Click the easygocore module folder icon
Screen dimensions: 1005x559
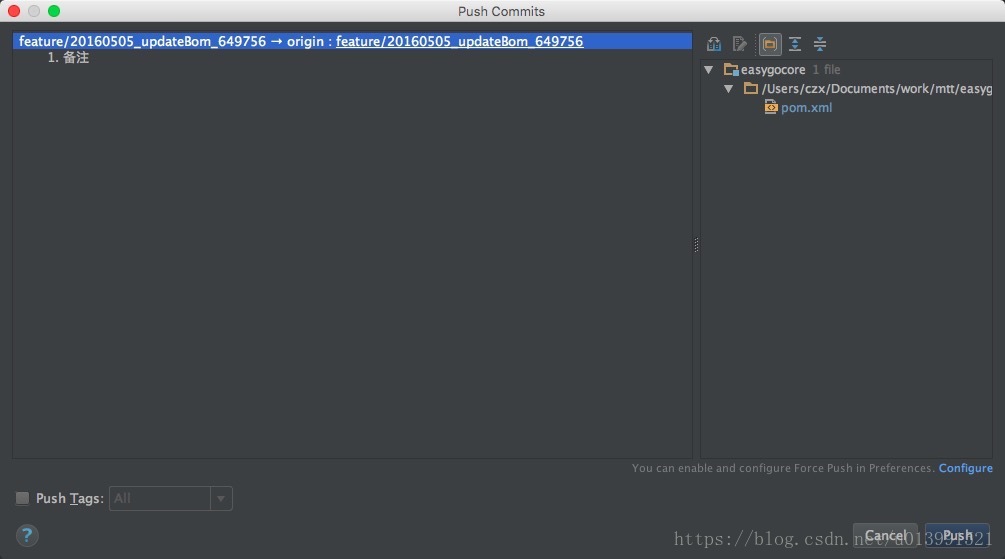[x=731, y=69]
